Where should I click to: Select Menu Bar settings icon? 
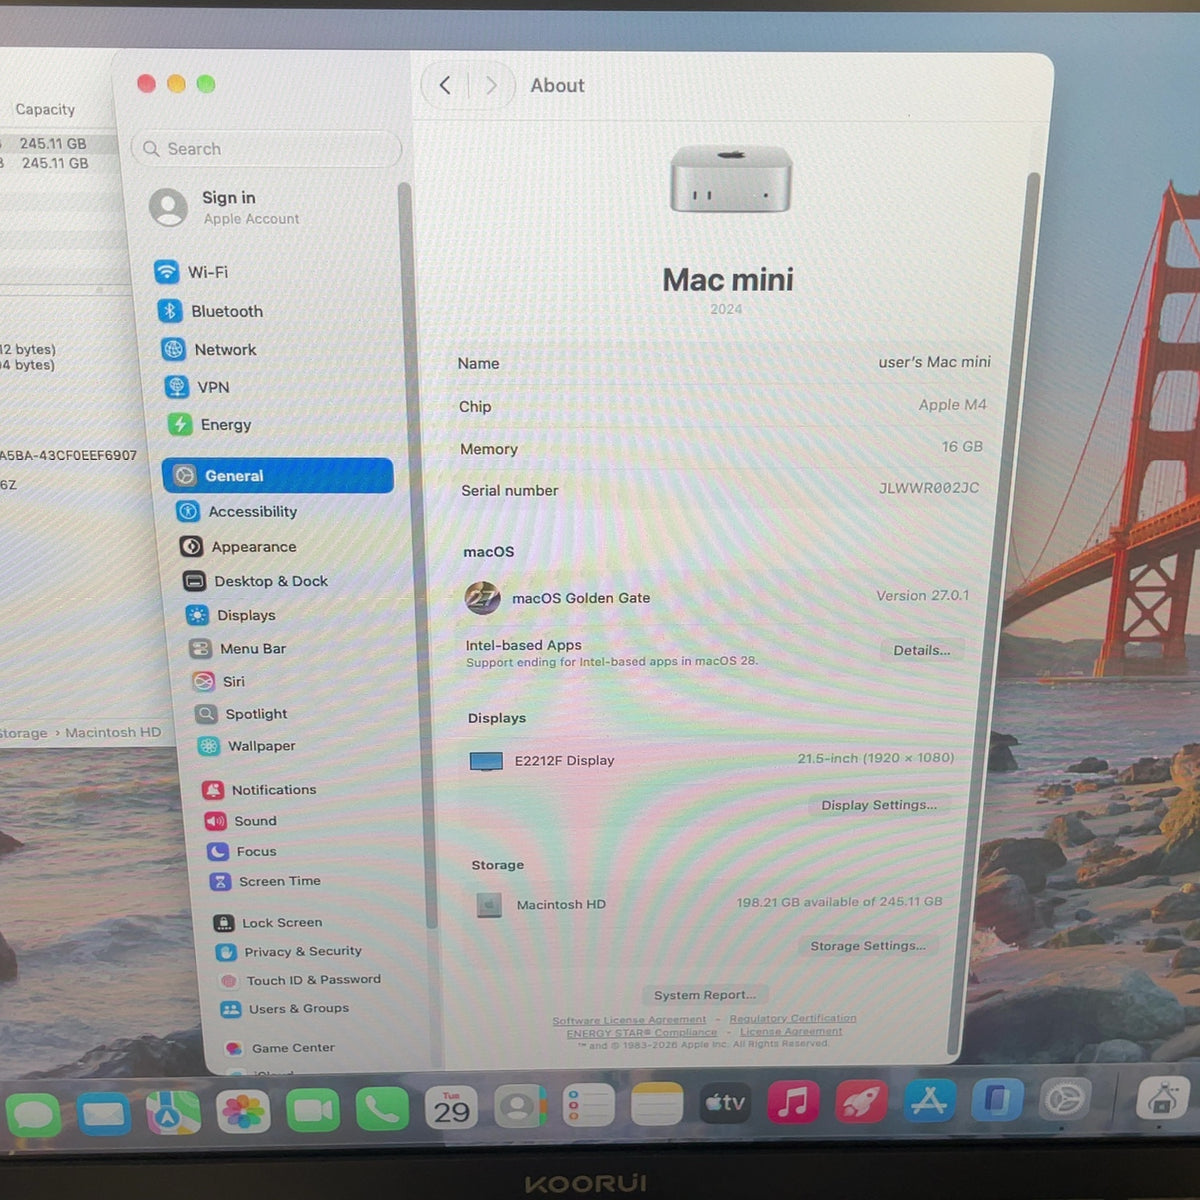(200, 648)
